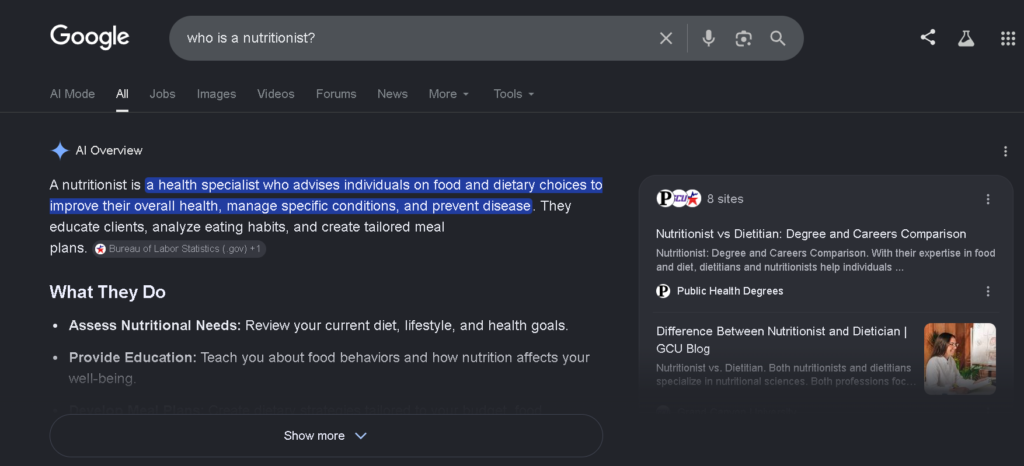
Task: Clear the search query with X
Action: pyautogui.click(x=665, y=39)
